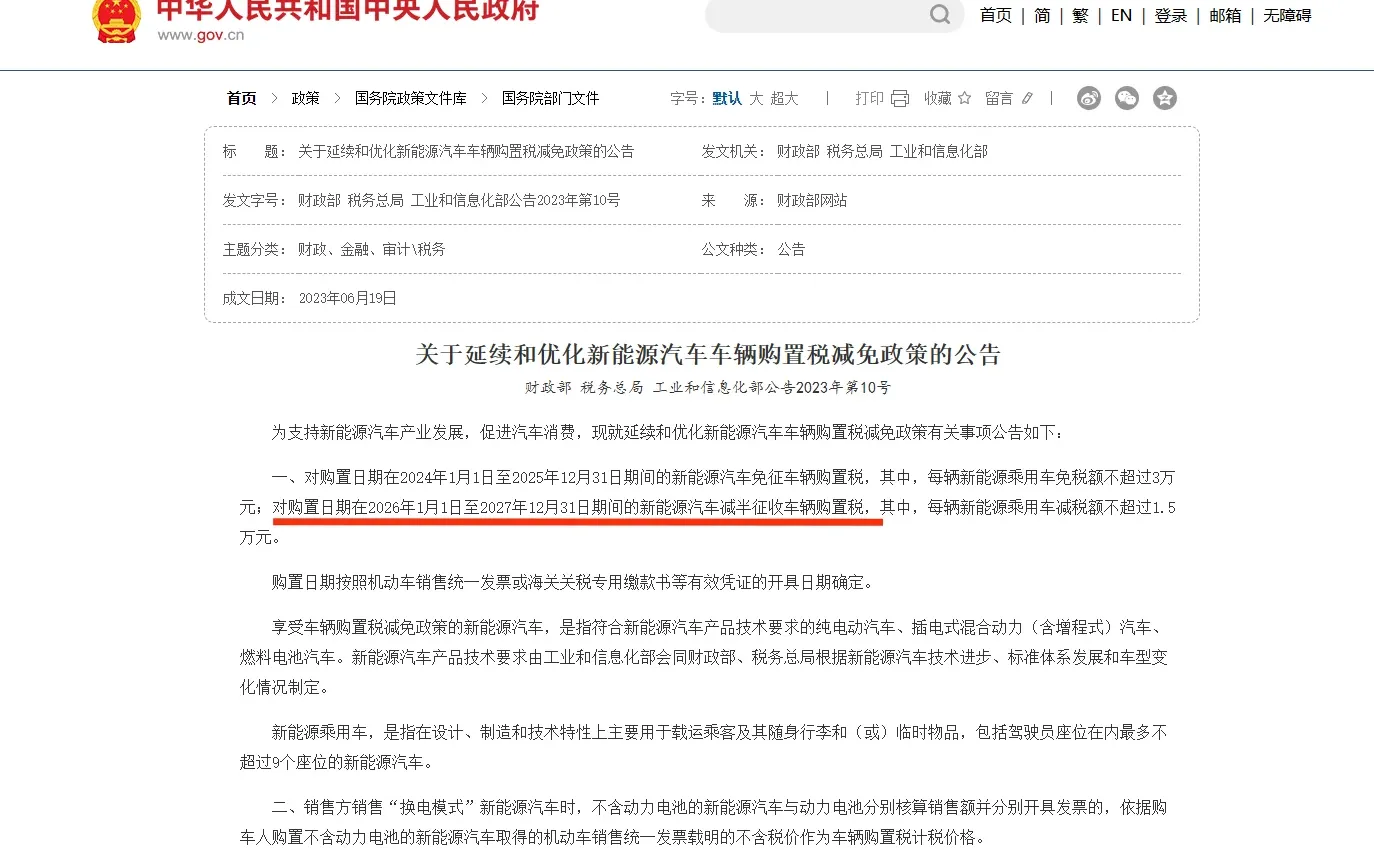The image size is (1374, 851).
Task: Open the 国务院部门文件 category
Action: 550,98
